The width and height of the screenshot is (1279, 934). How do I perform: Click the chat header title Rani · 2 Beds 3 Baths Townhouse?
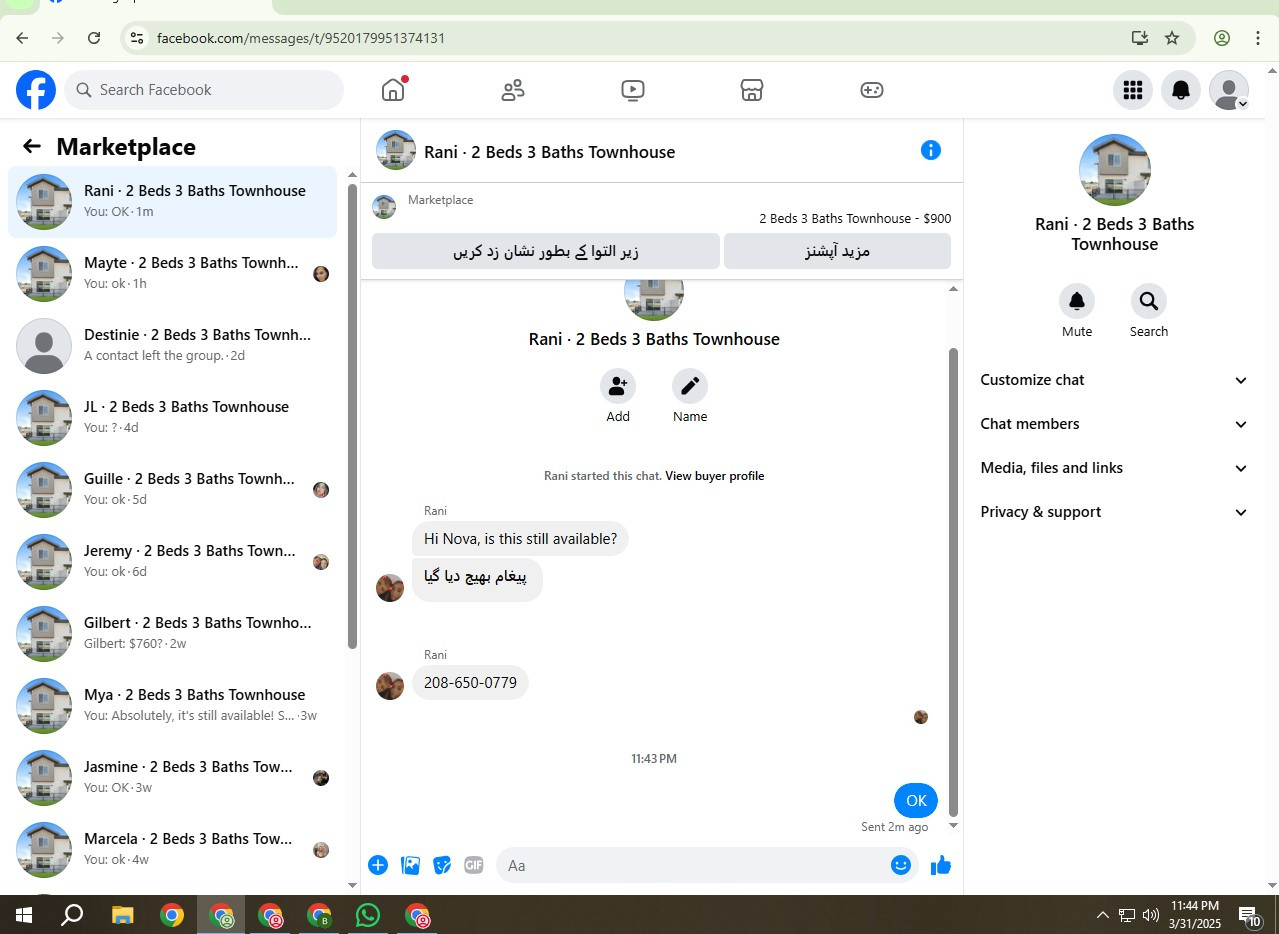pos(549,152)
